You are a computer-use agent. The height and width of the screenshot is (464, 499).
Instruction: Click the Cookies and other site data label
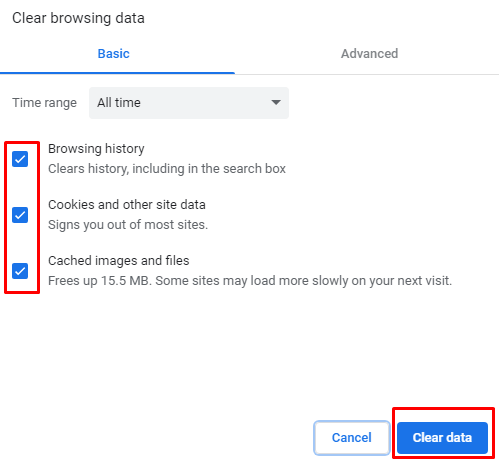pyautogui.click(x=127, y=205)
